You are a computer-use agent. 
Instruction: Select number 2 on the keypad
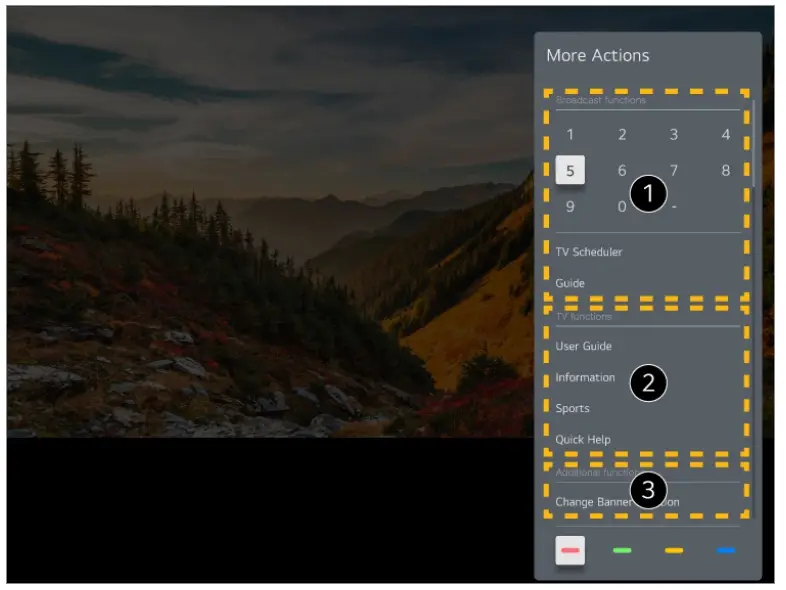pyautogui.click(x=622, y=134)
